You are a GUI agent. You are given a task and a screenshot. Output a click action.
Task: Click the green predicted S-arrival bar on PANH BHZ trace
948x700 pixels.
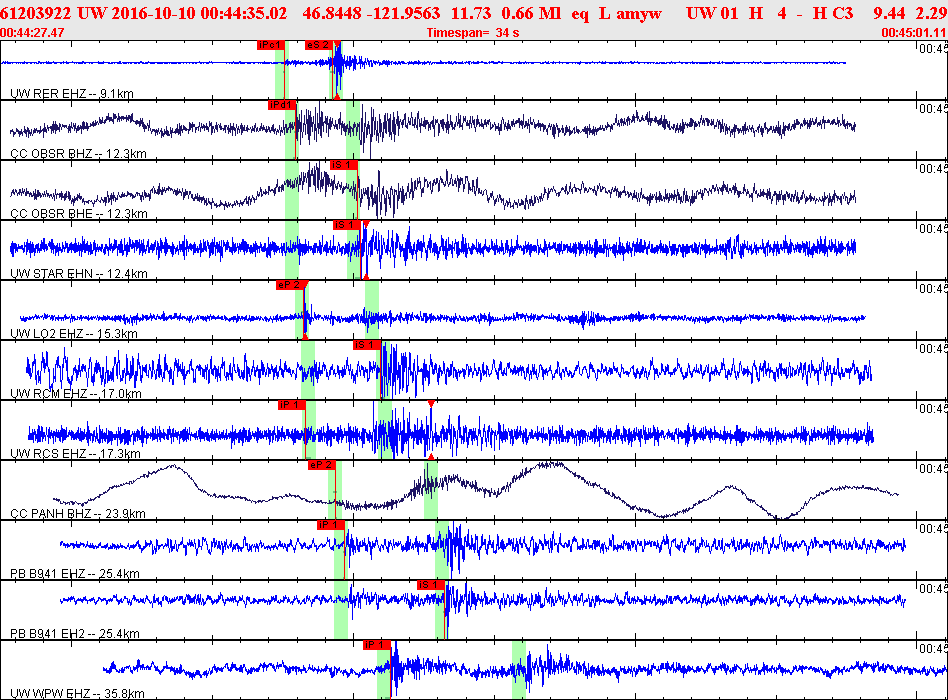[x=430, y=490]
